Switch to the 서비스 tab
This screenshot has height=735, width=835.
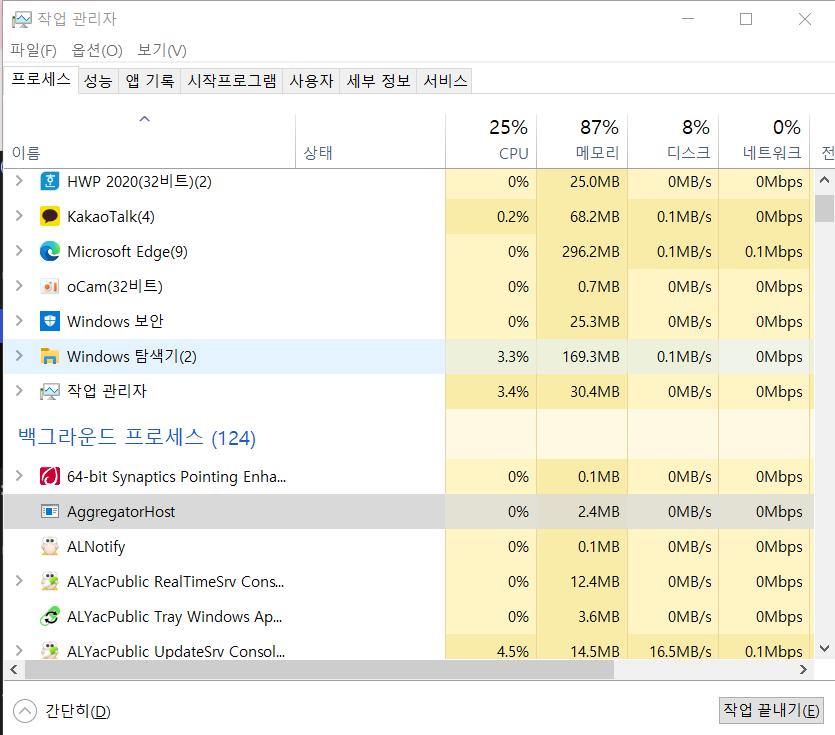click(445, 81)
